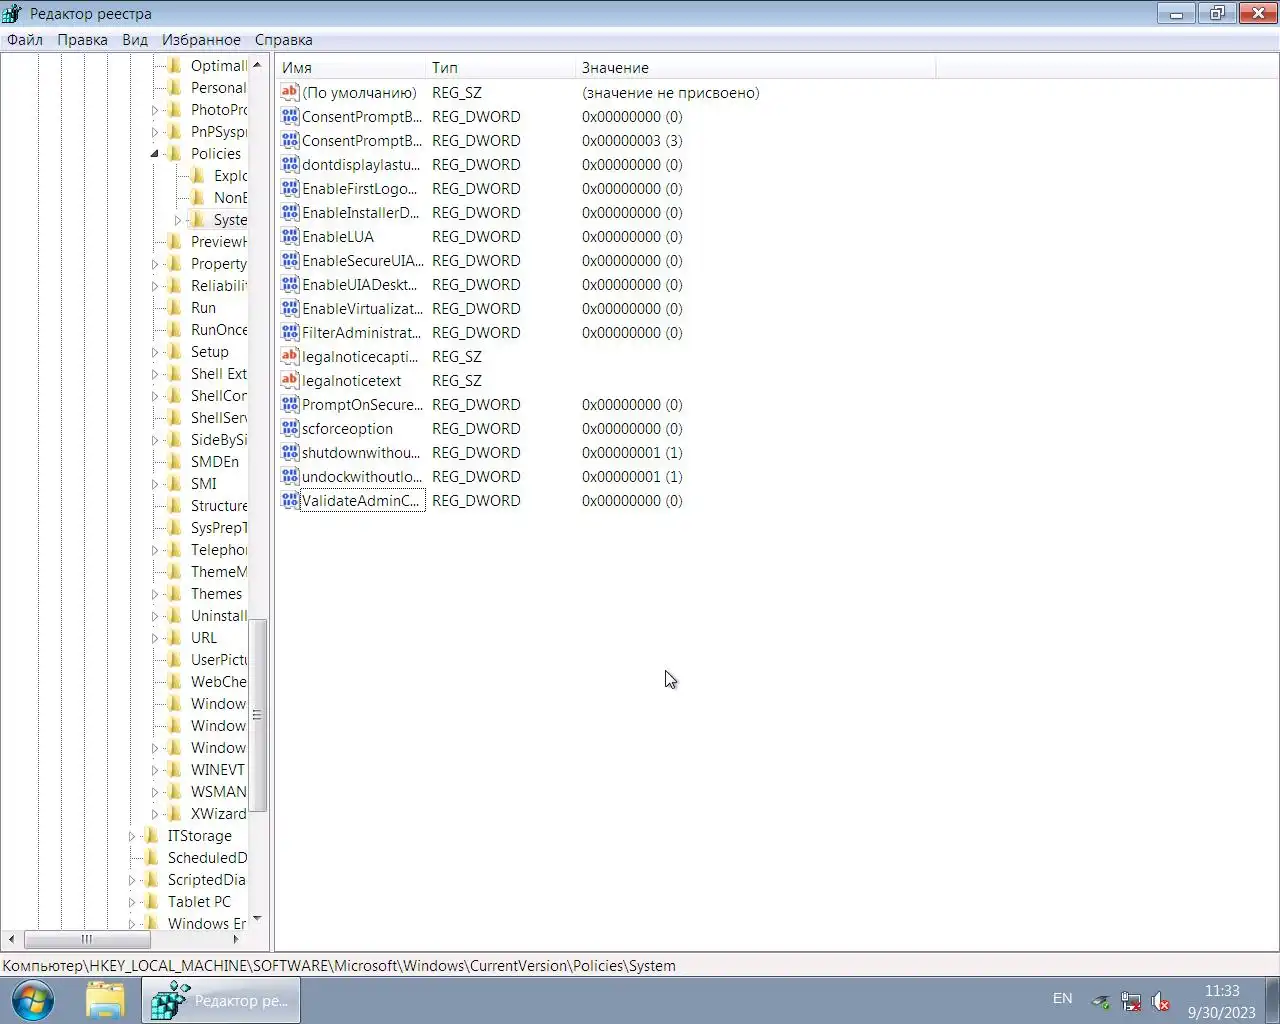Select the shutdownwithou... registry value
This screenshot has width=1280, height=1024.
[361, 453]
